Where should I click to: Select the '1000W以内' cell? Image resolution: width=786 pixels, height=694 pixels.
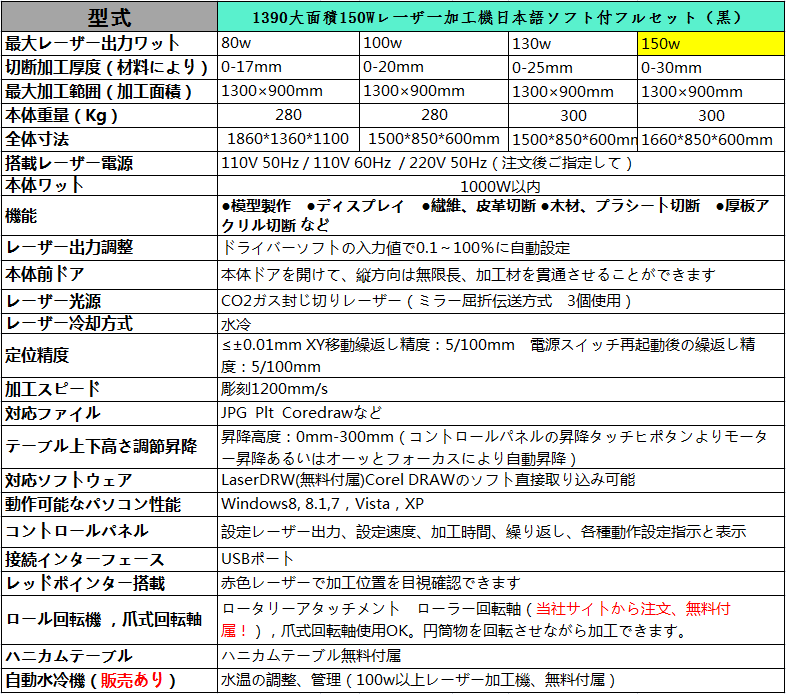pyautogui.click(x=500, y=186)
